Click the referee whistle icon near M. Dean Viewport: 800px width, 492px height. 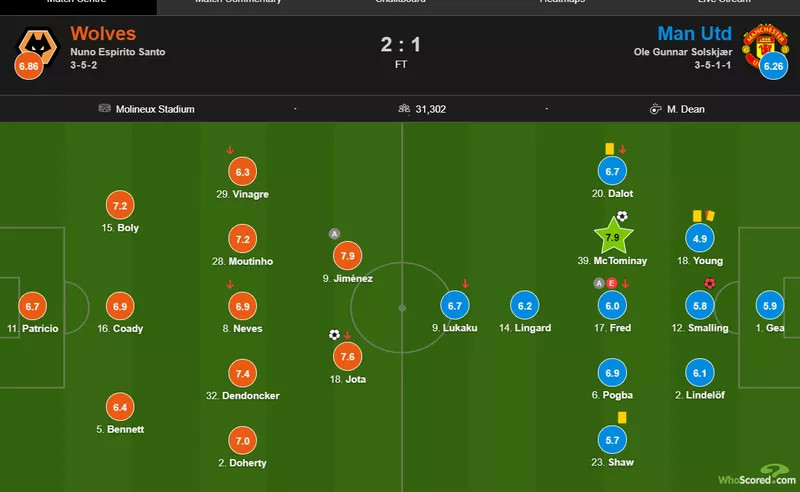(x=655, y=109)
